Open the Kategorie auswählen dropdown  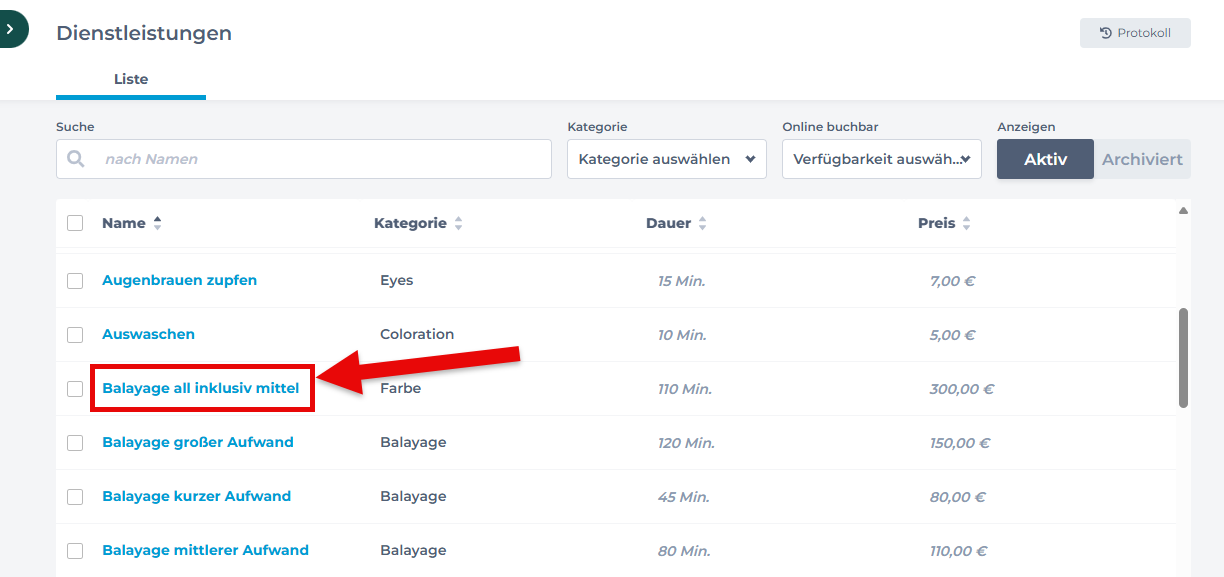(x=667, y=159)
